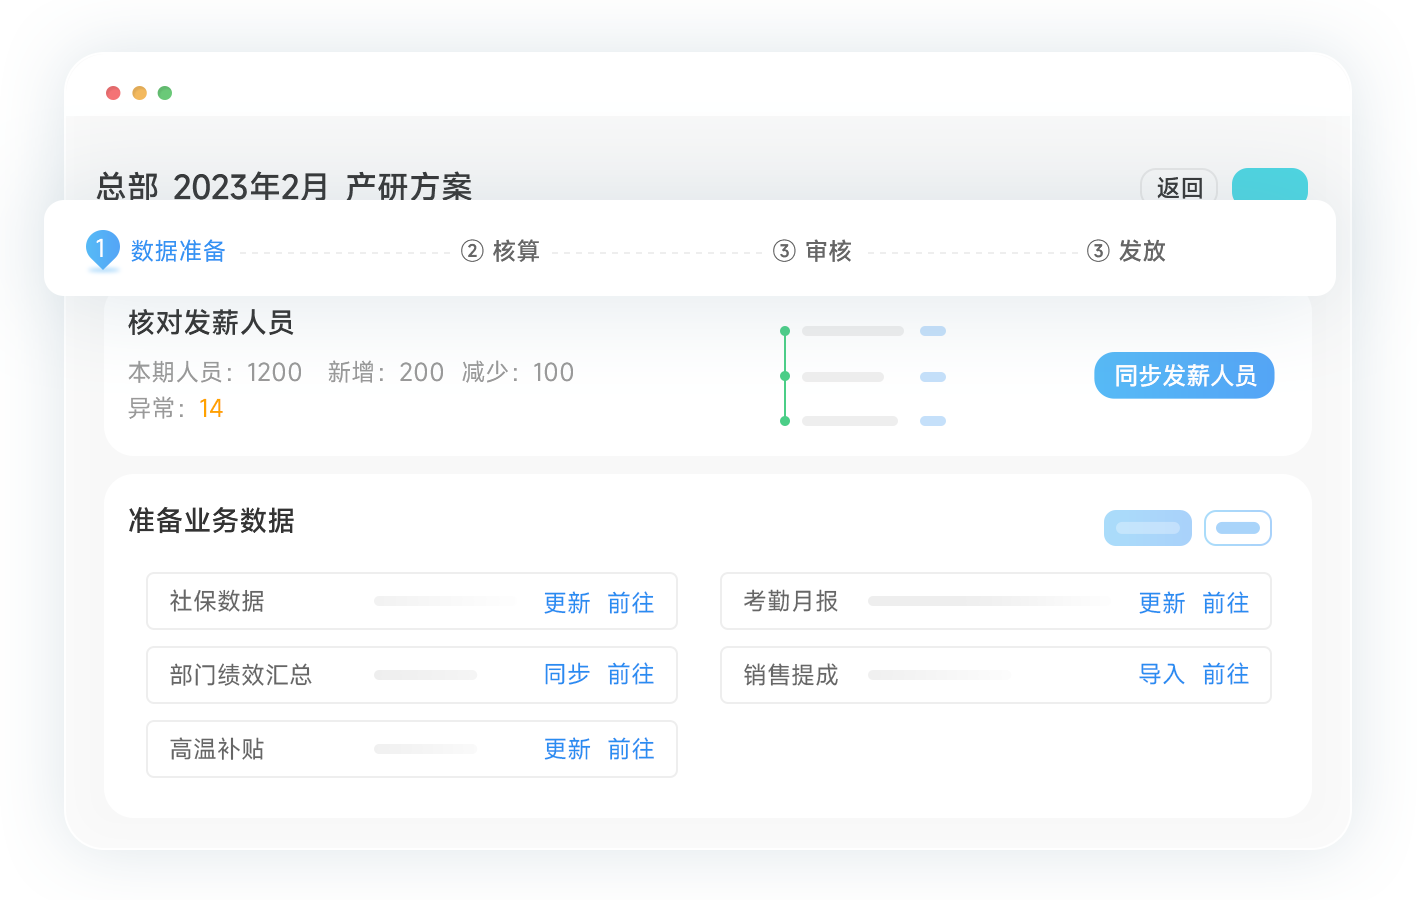The image size is (1420, 900).
Task: Go to the 审核 step
Action: tap(827, 251)
